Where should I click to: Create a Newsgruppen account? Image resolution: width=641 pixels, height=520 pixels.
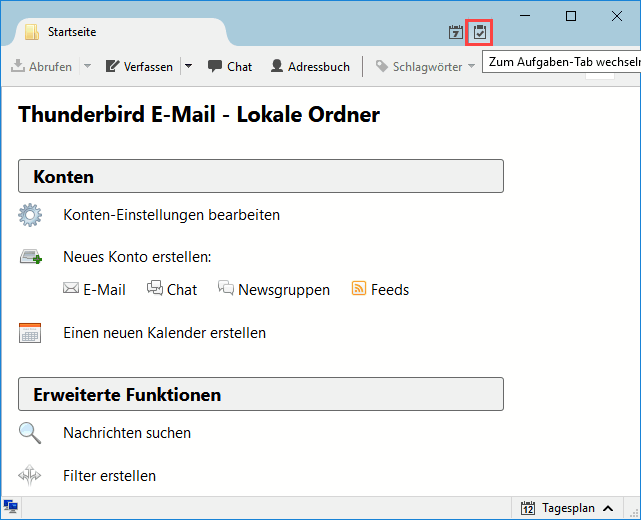click(x=284, y=290)
